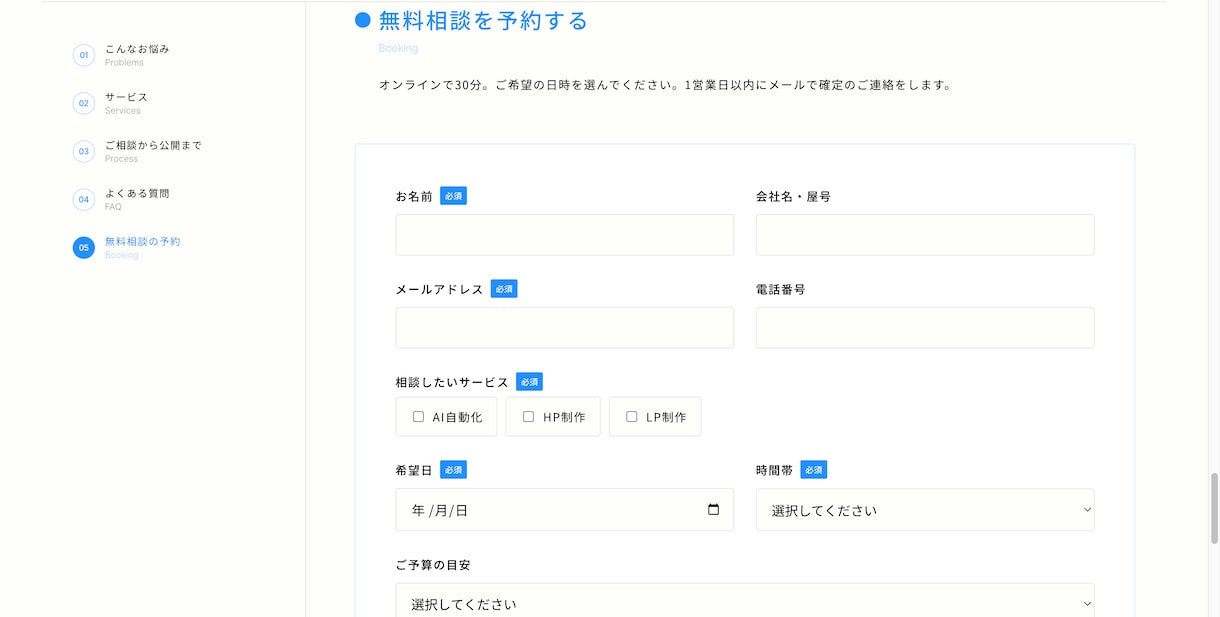1220x617 pixels.
Task: Click the highlighted 05 step circle
Action: tap(84, 247)
